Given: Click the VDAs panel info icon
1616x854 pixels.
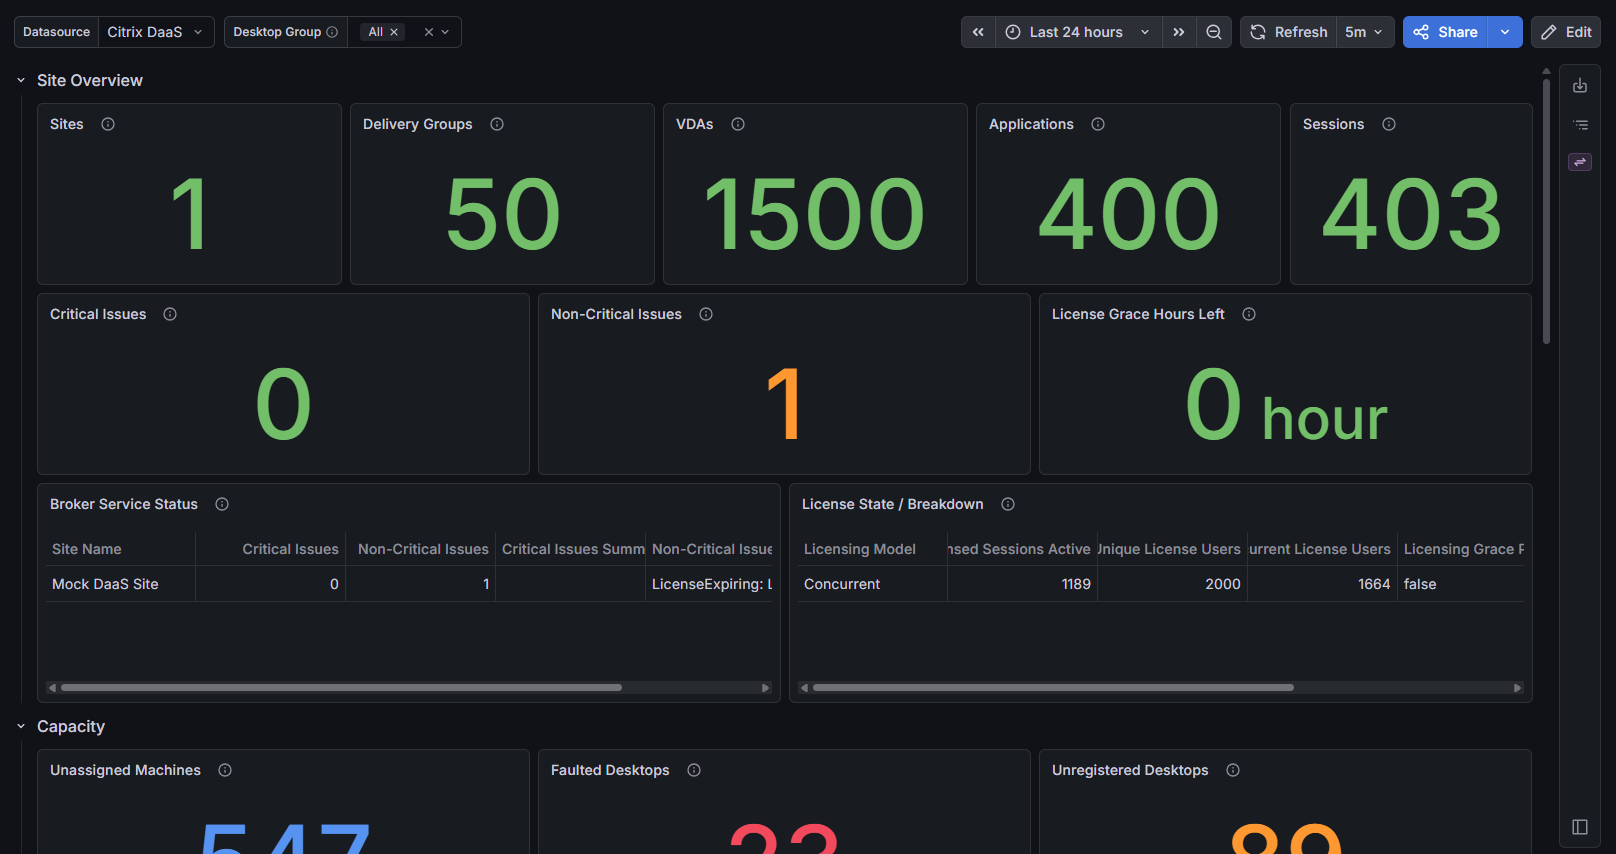Looking at the screenshot, I should coord(738,124).
